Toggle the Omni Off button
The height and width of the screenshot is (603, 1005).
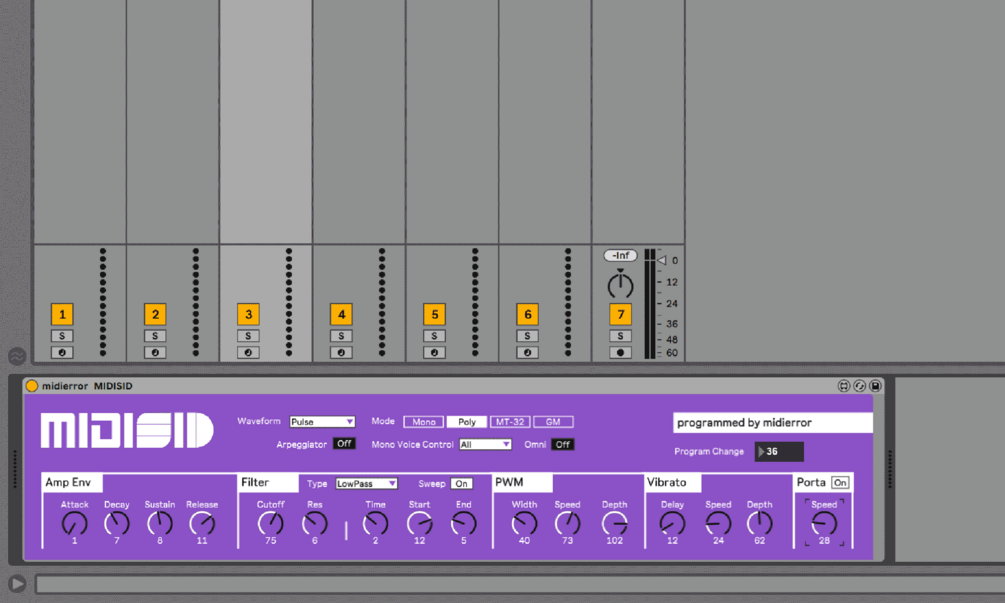tap(563, 444)
